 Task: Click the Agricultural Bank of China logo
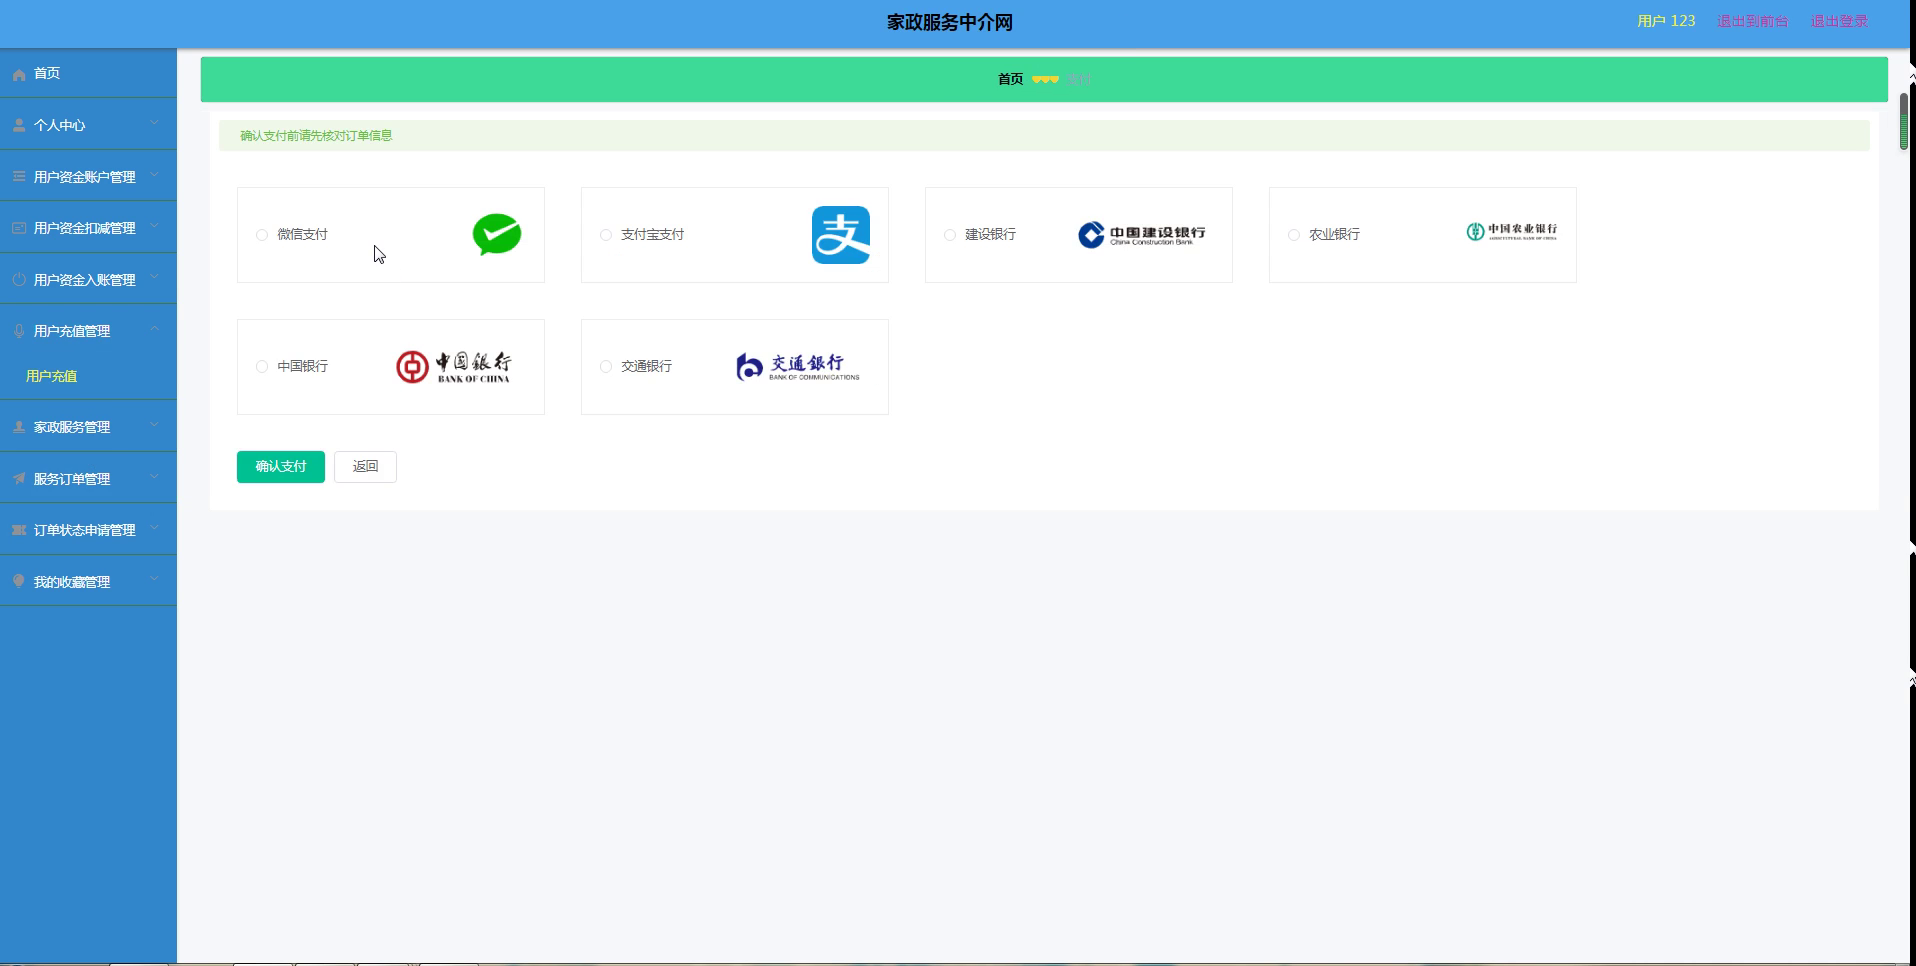point(1511,232)
